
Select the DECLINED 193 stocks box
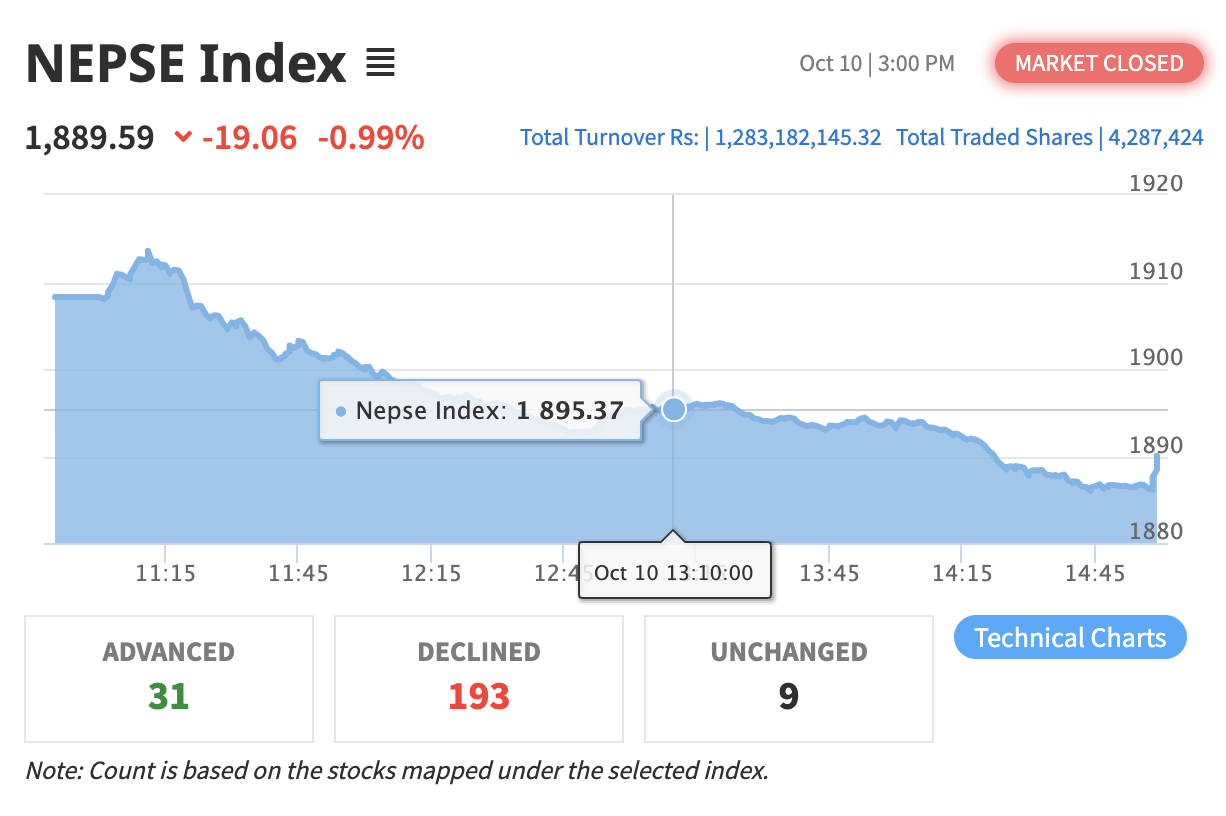(x=479, y=678)
